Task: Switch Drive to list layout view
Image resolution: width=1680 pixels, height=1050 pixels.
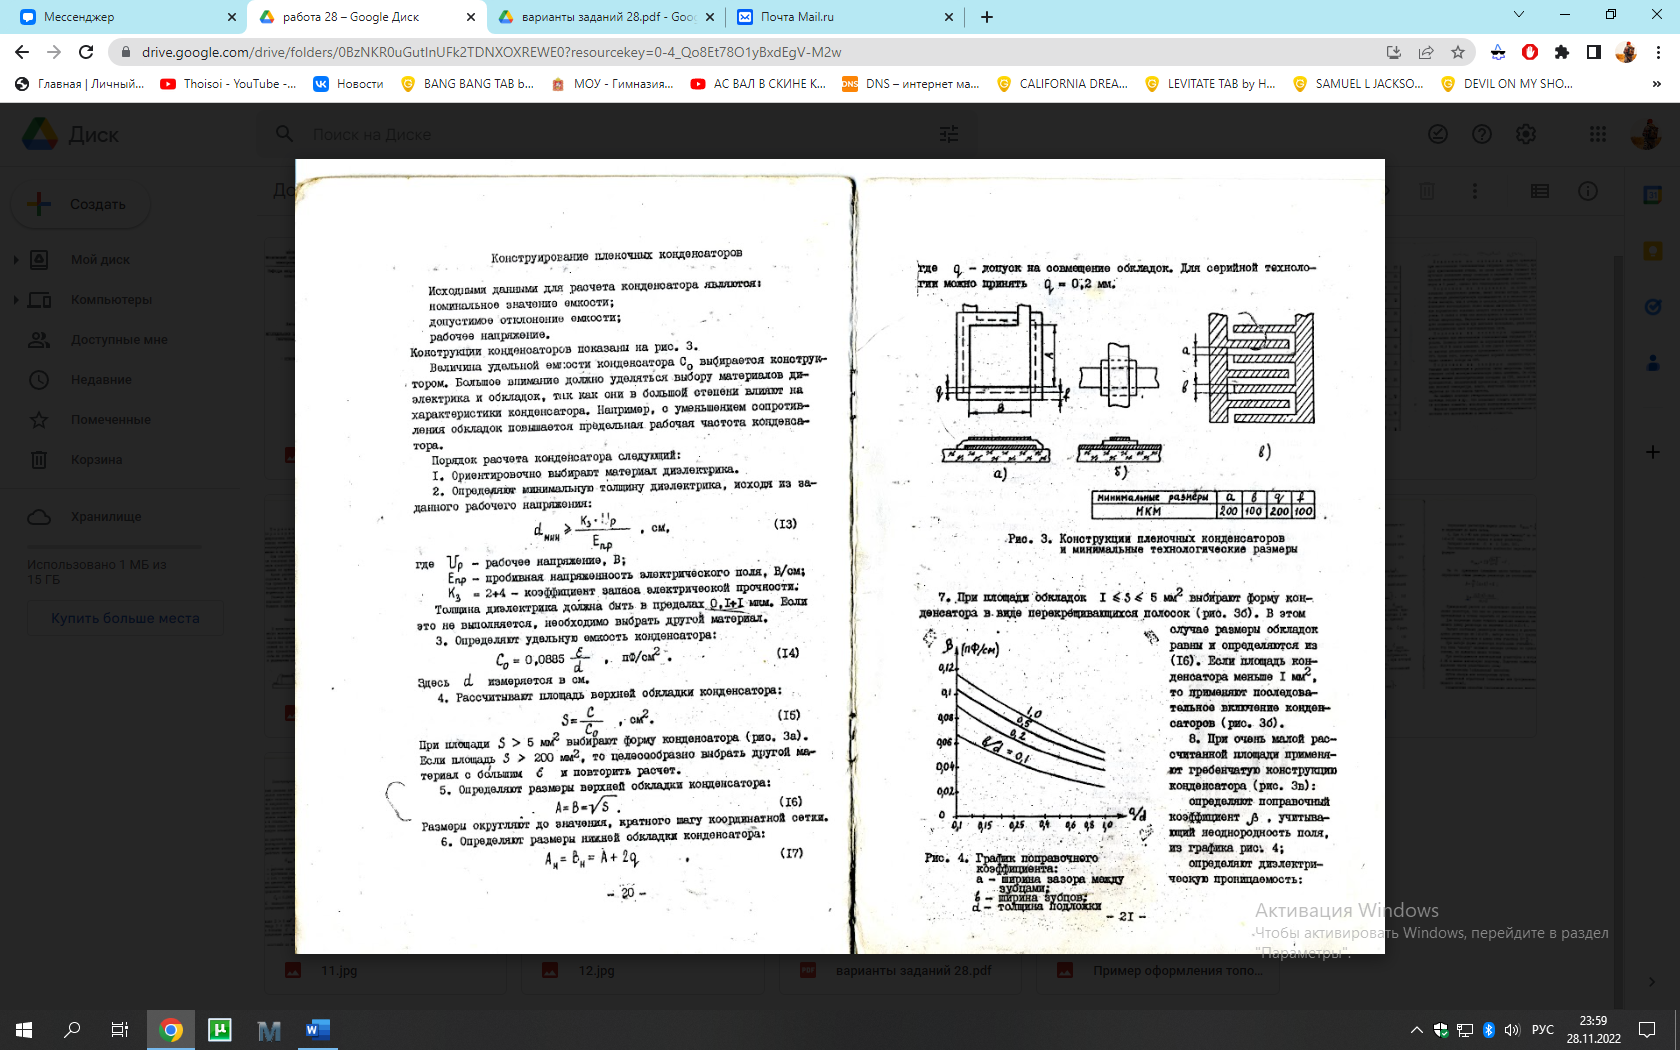Action: pyautogui.click(x=1540, y=191)
